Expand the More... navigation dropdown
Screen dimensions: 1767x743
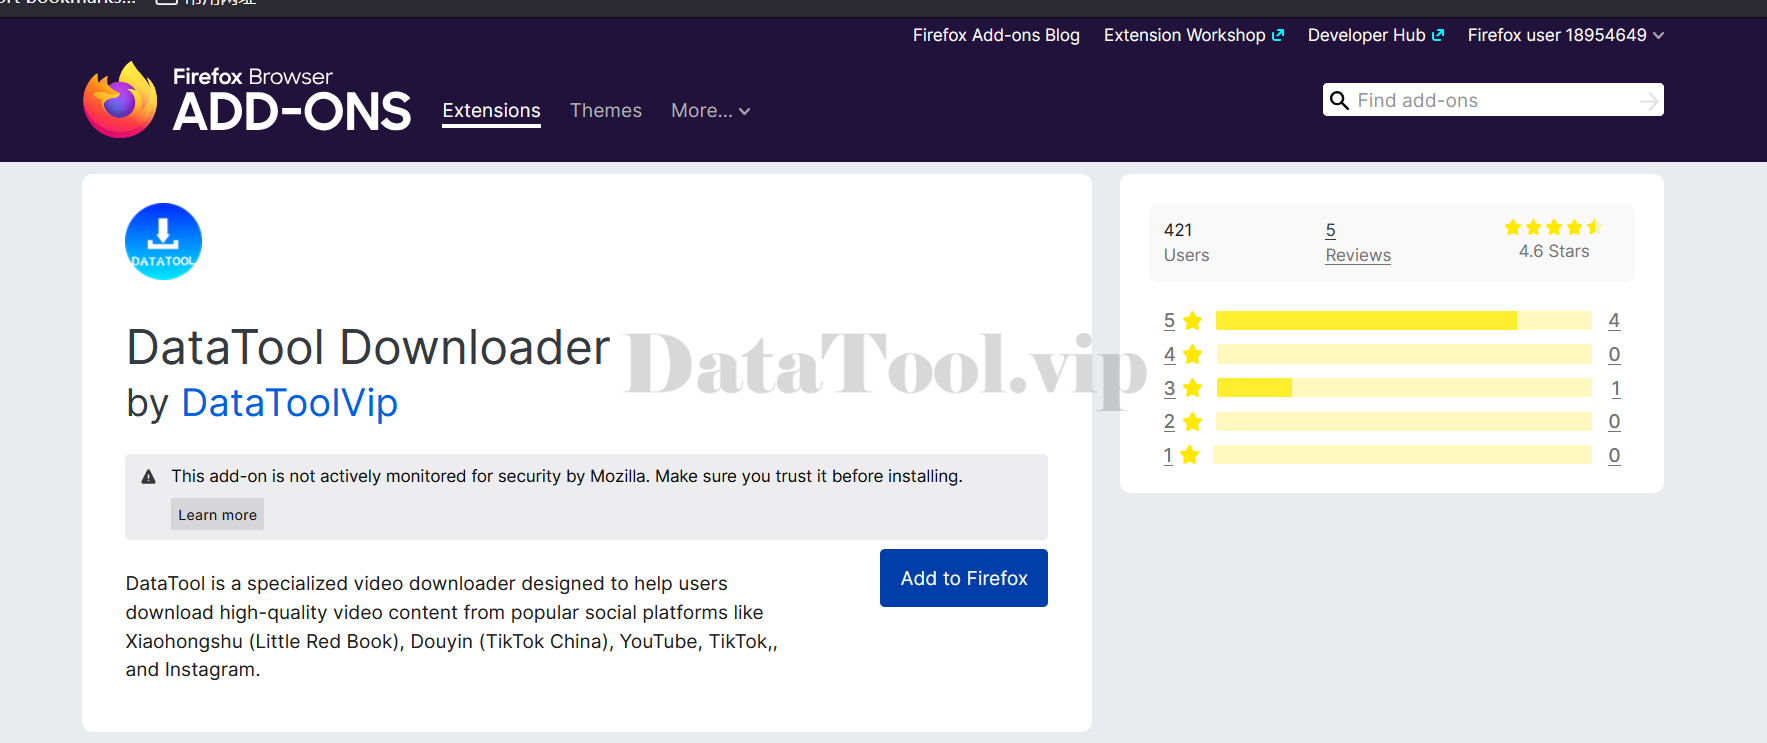pyautogui.click(x=710, y=111)
